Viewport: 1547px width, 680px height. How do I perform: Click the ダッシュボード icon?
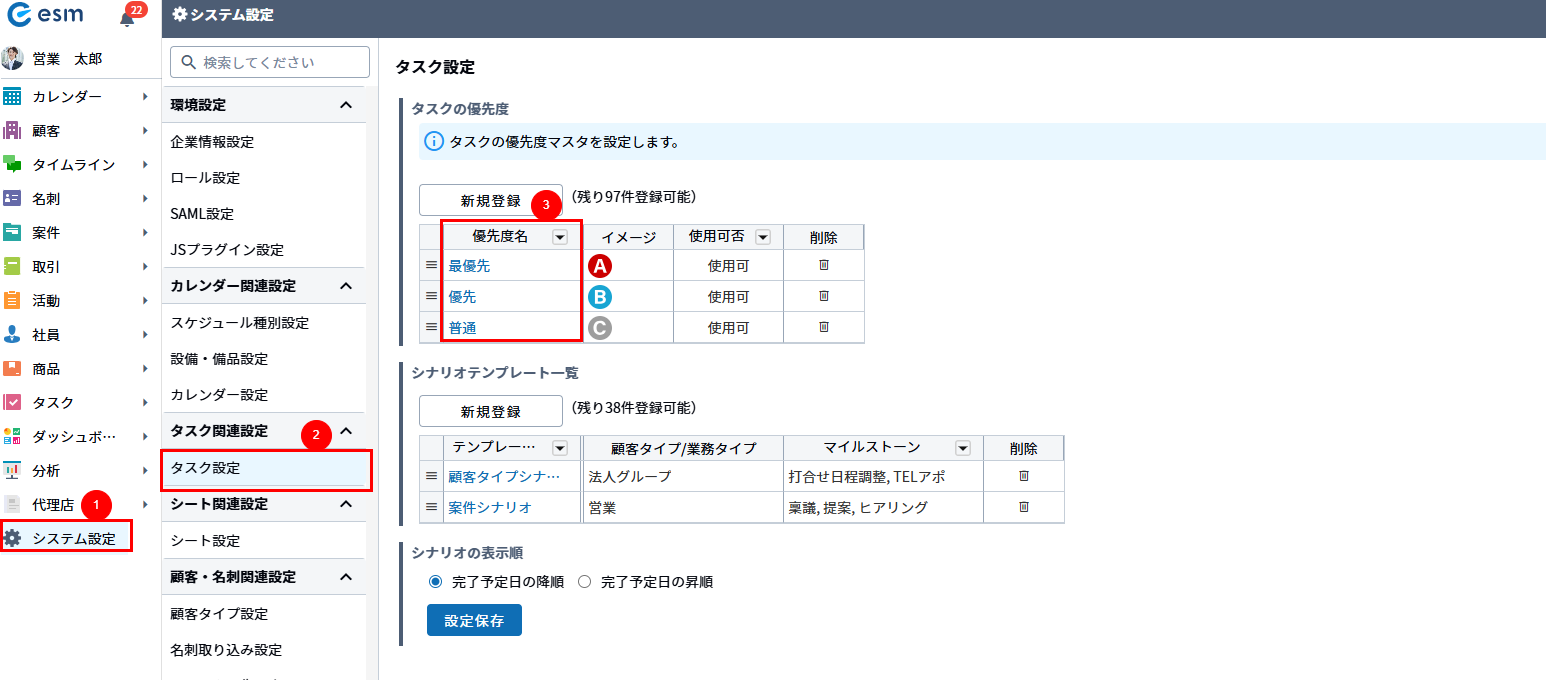coord(12,436)
